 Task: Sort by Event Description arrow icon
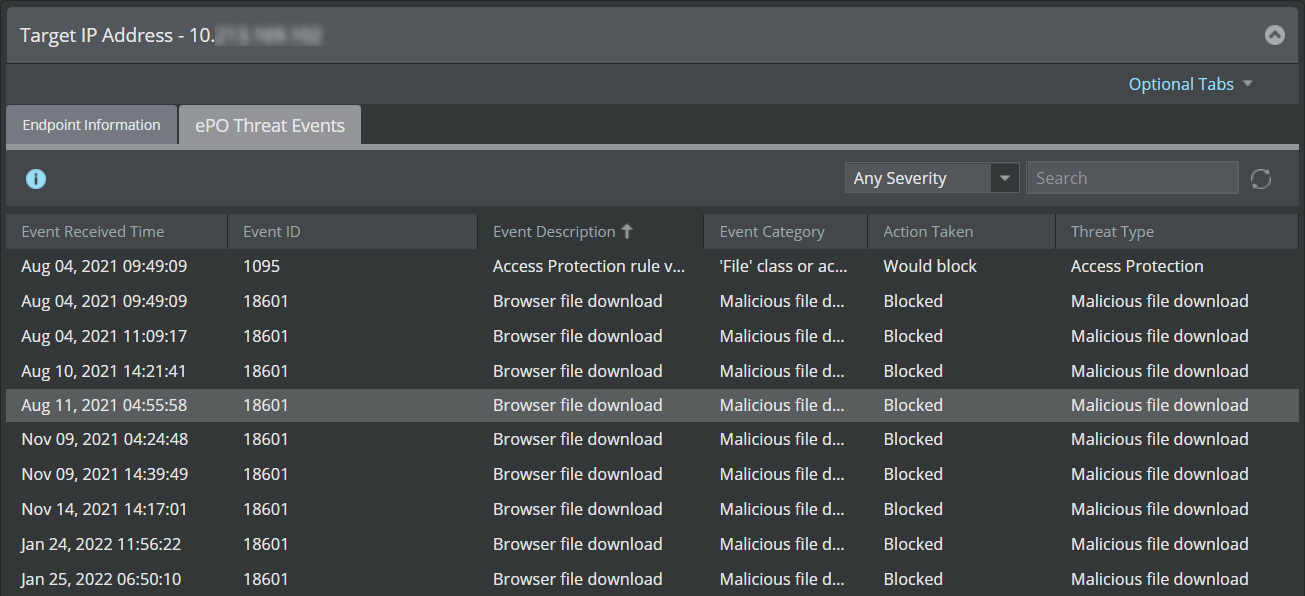click(x=627, y=231)
